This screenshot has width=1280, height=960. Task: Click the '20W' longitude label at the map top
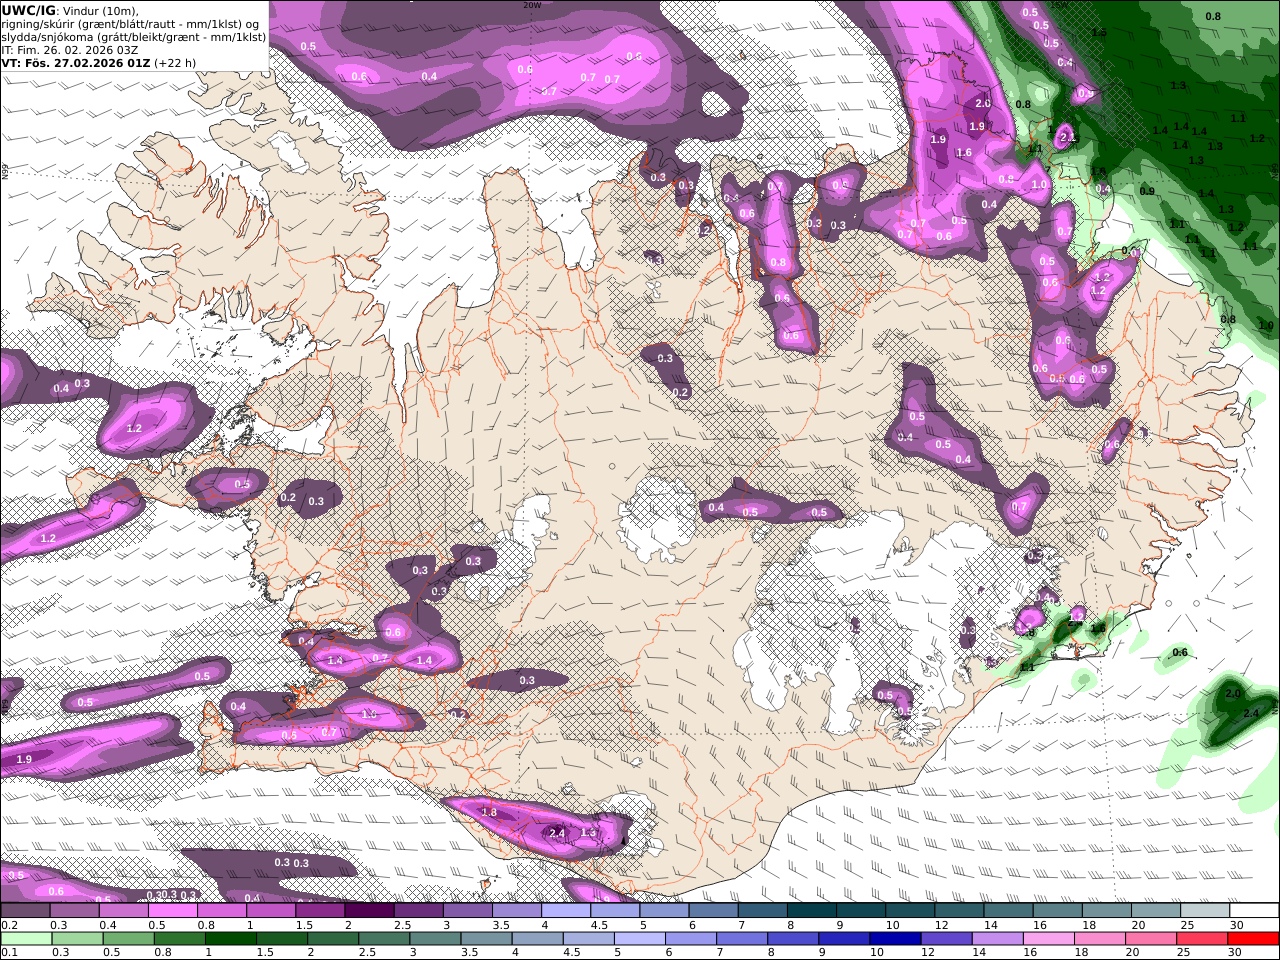point(532,4)
